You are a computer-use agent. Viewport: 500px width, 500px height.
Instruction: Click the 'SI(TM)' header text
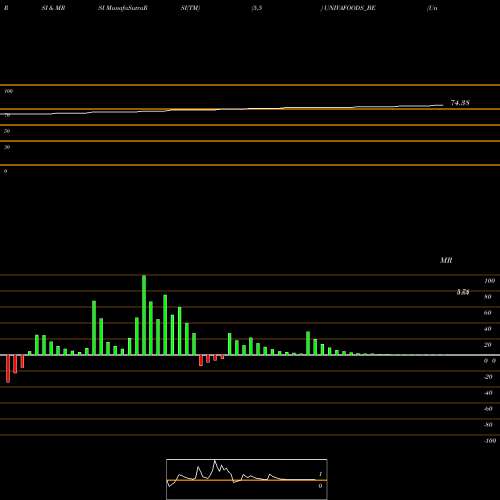(x=190, y=8)
